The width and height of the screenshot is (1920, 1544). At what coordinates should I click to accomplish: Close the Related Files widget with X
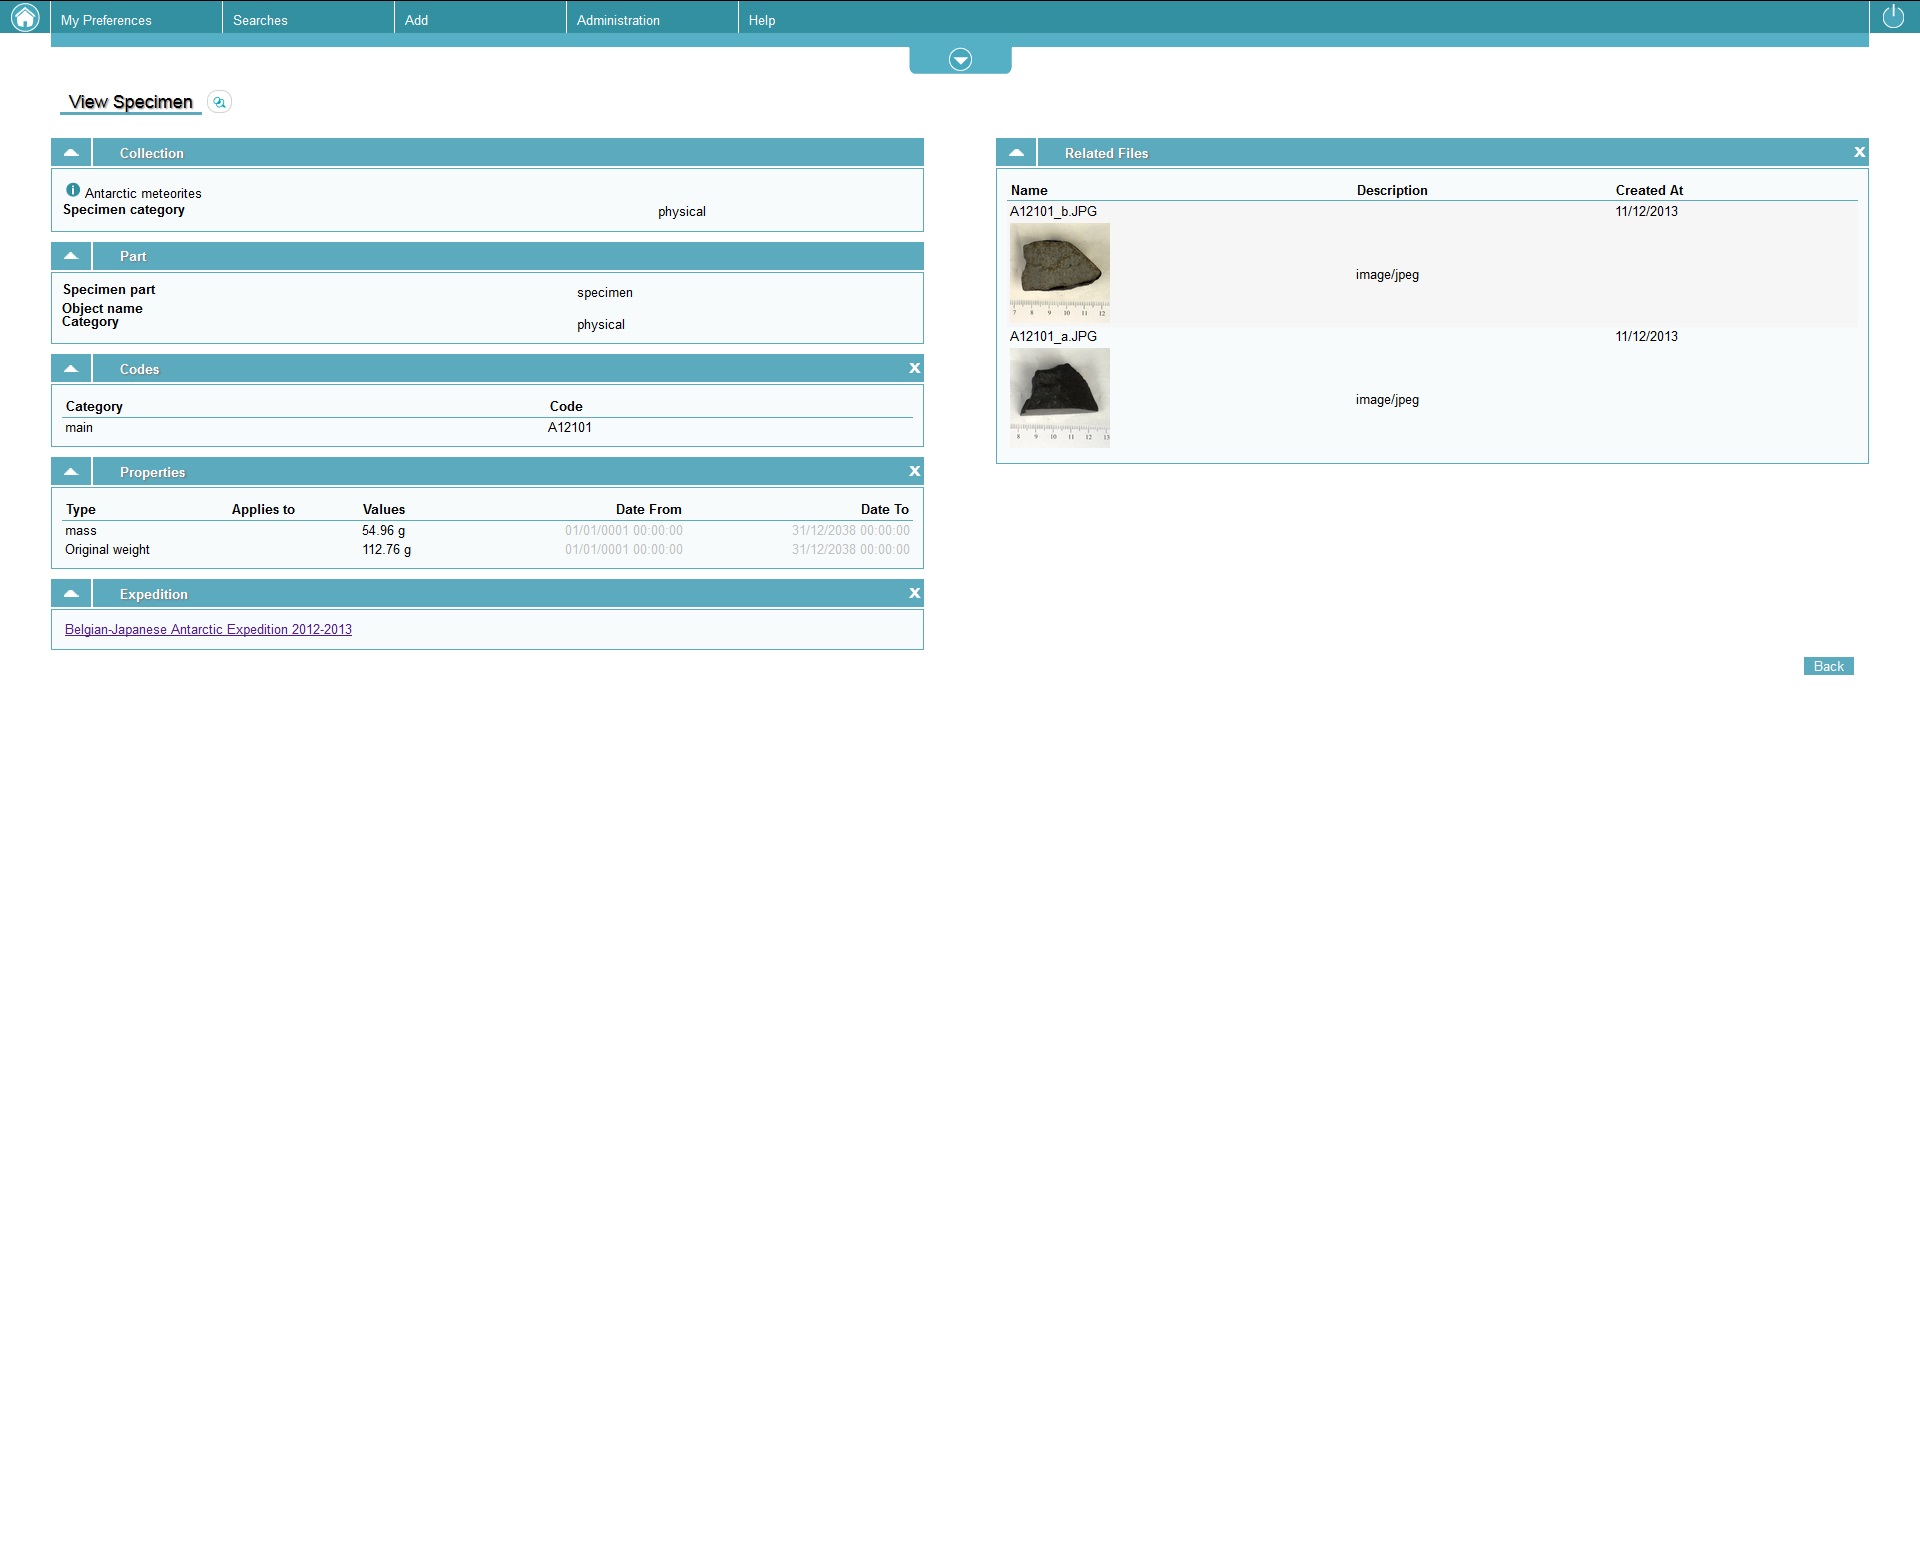[1859, 153]
